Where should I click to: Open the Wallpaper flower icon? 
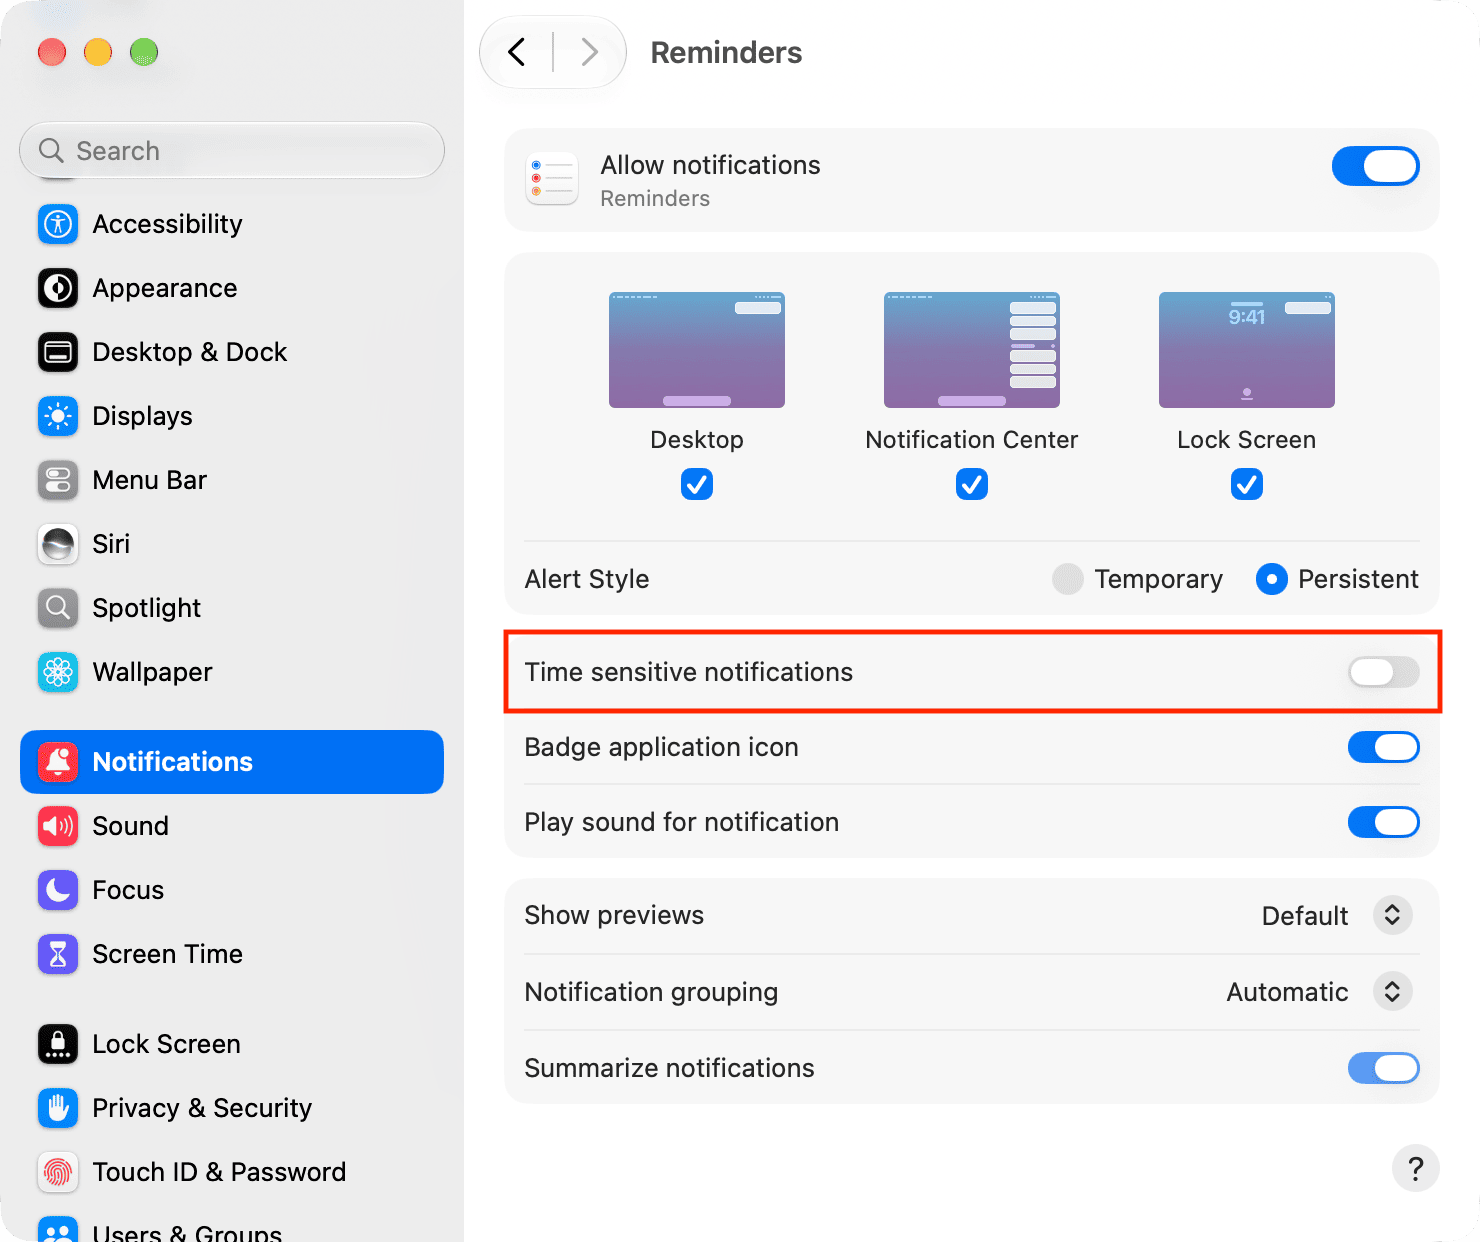pyautogui.click(x=58, y=672)
